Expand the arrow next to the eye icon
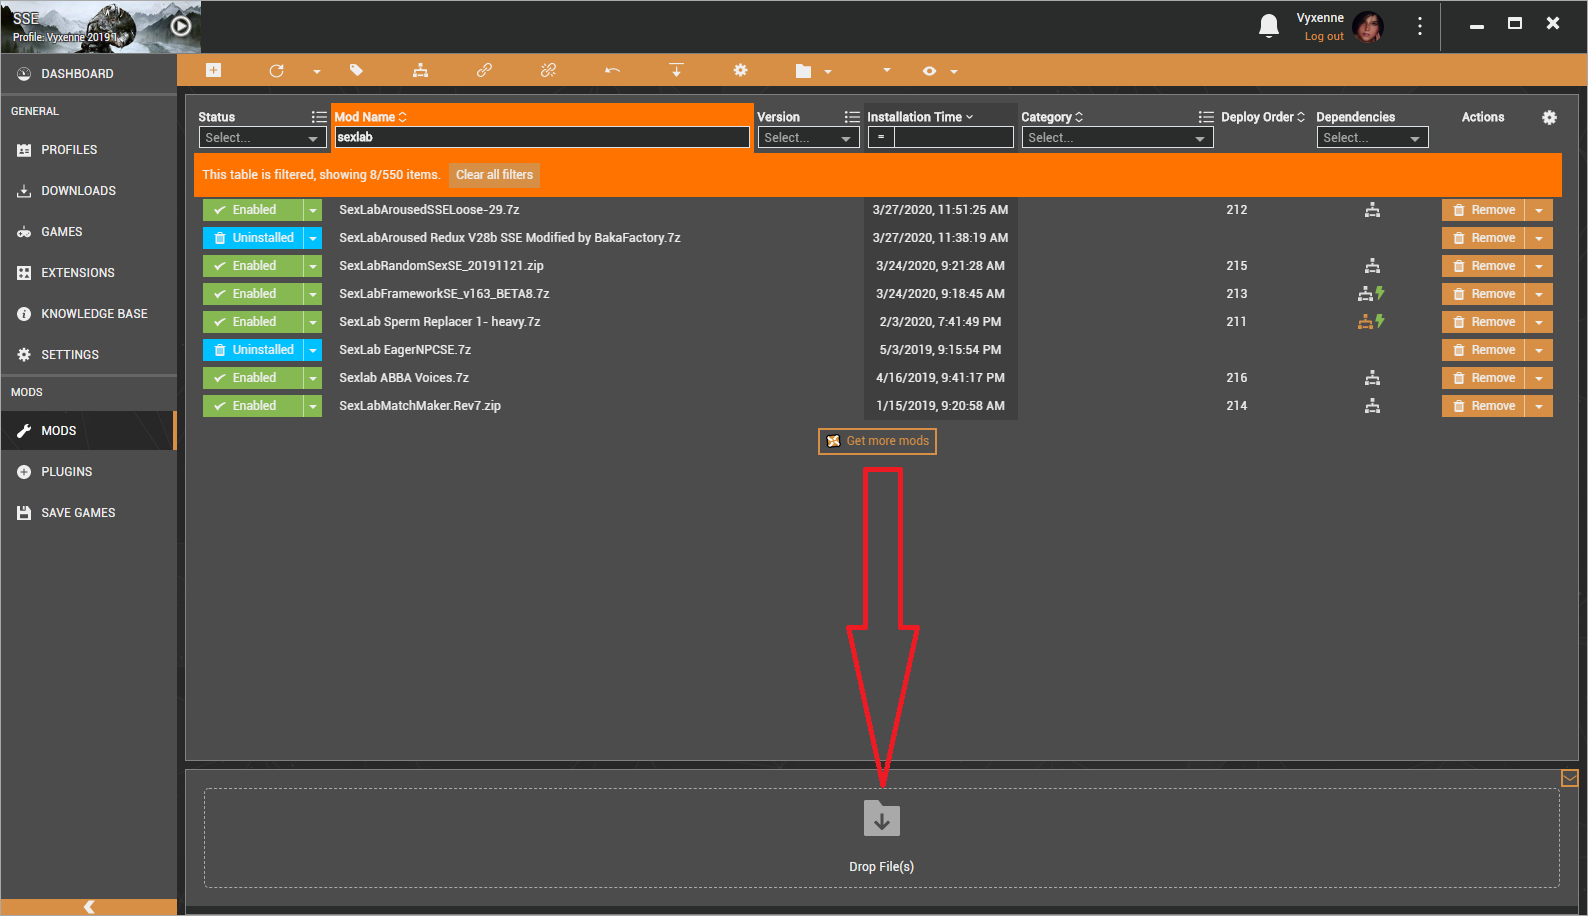The height and width of the screenshot is (916, 1588). point(954,71)
